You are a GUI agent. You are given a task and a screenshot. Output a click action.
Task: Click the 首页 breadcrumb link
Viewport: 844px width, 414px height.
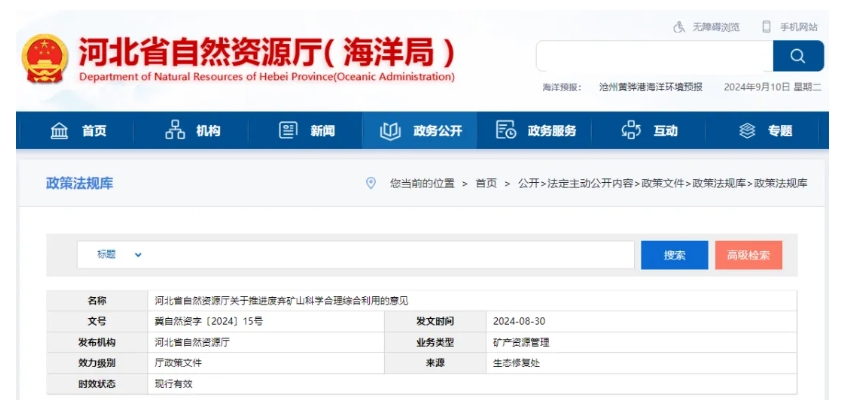point(486,183)
